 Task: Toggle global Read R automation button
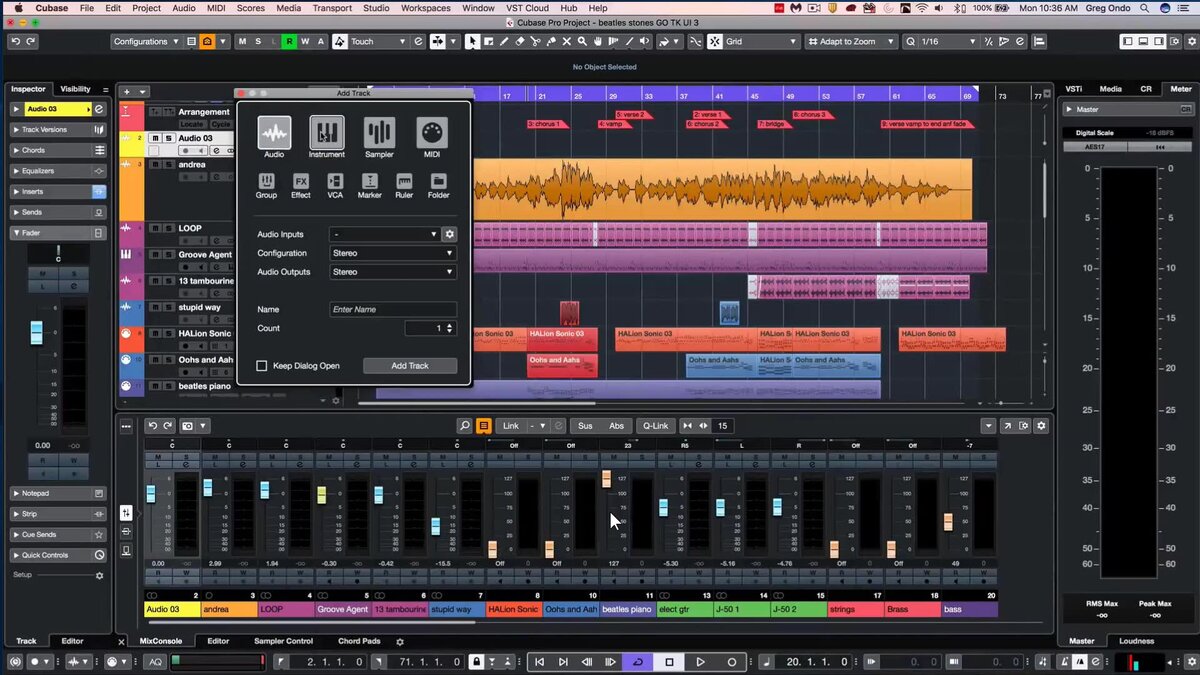tap(289, 42)
